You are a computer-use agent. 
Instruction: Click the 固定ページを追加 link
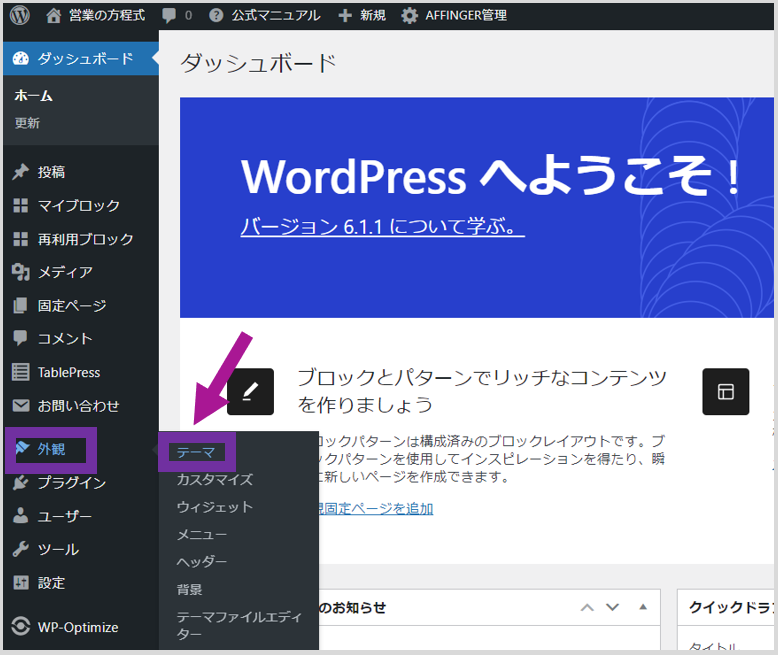(375, 509)
